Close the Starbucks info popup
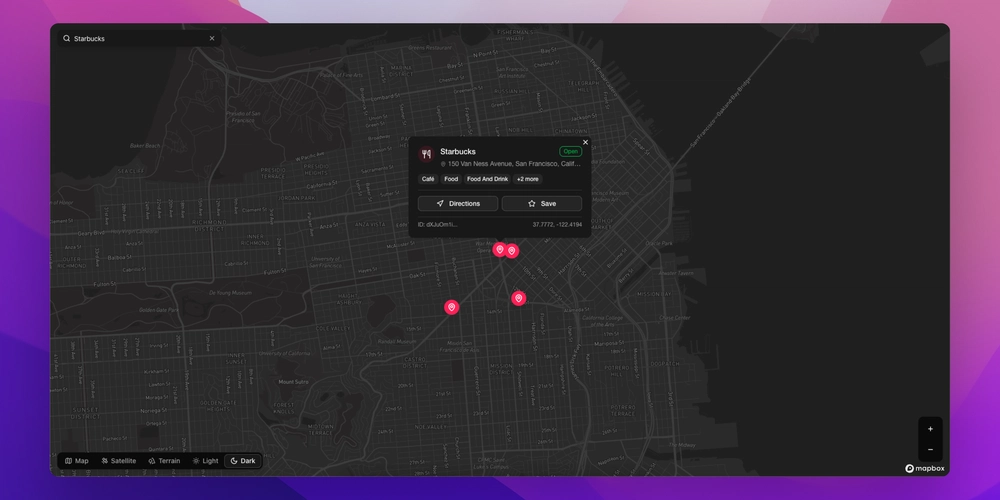Image resolution: width=1000 pixels, height=500 pixels. pyautogui.click(x=585, y=142)
